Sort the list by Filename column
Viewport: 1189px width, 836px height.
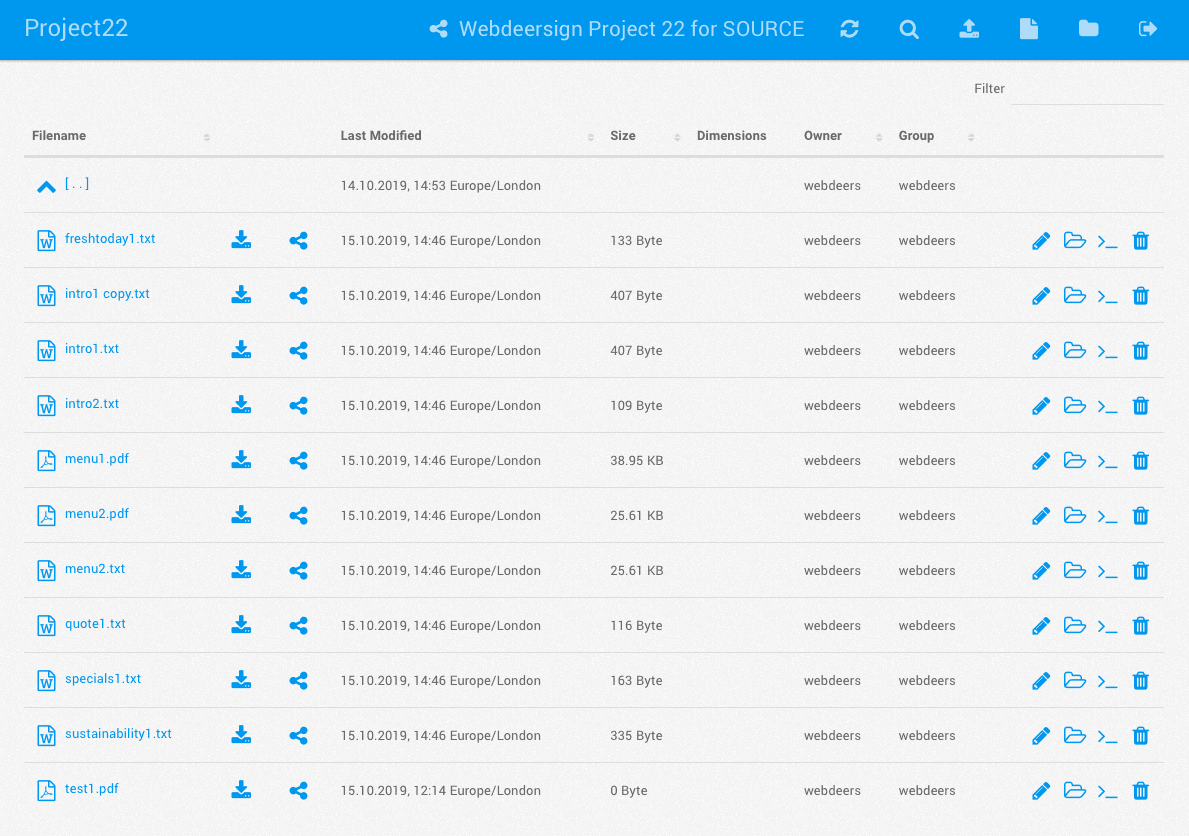pyautogui.click(x=59, y=136)
